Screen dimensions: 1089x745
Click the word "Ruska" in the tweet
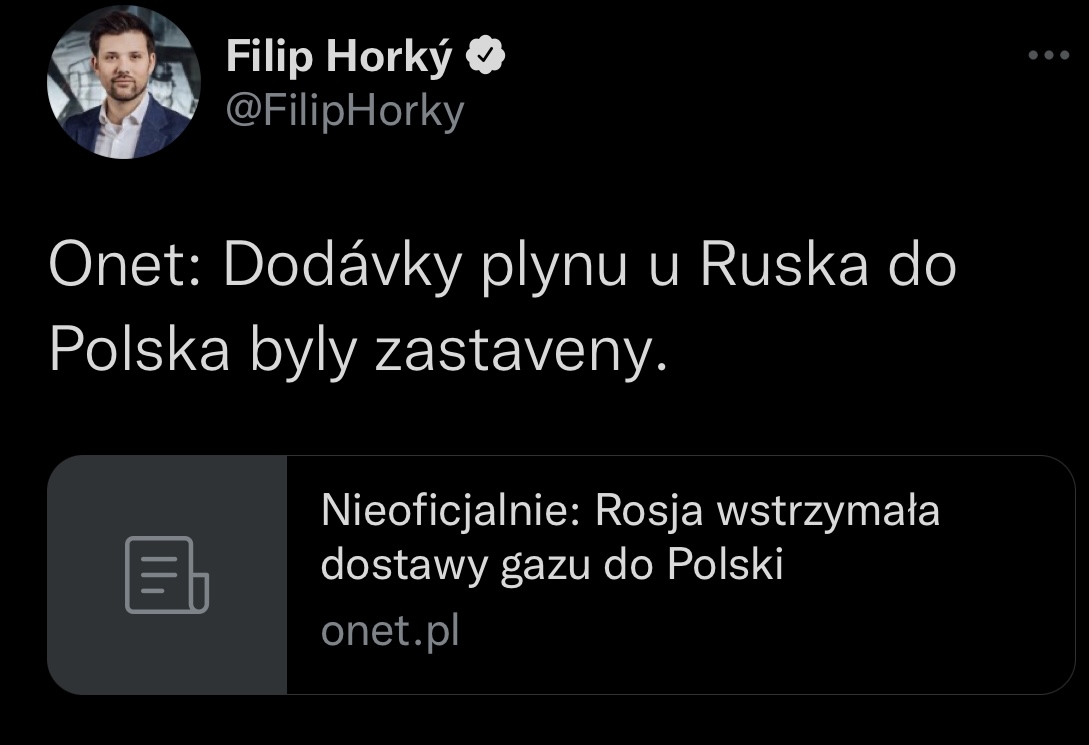(x=784, y=266)
